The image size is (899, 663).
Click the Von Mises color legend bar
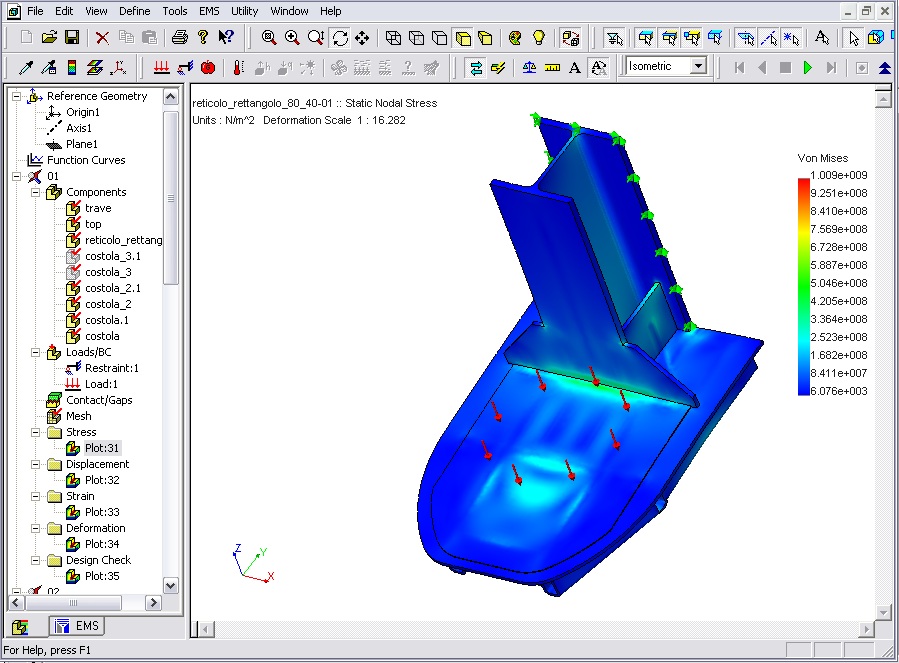coord(804,287)
